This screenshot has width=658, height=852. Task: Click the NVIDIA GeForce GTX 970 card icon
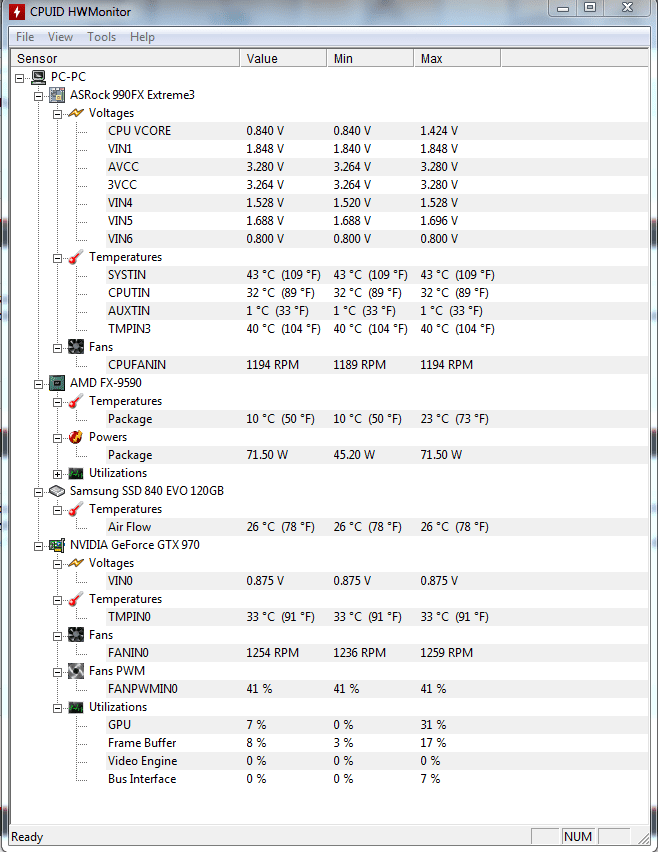[57, 545]
